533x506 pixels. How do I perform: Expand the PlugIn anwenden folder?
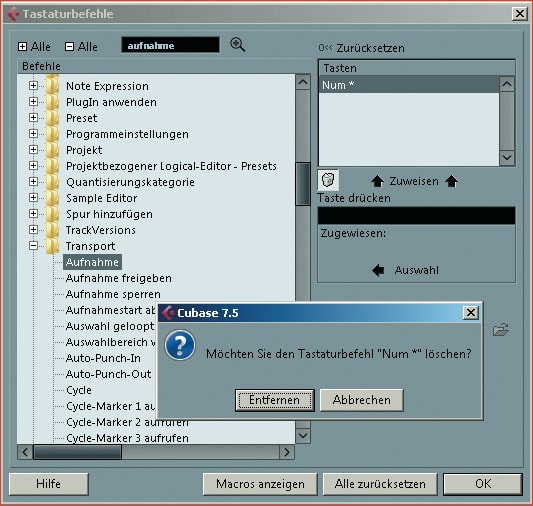coord(33,101)
